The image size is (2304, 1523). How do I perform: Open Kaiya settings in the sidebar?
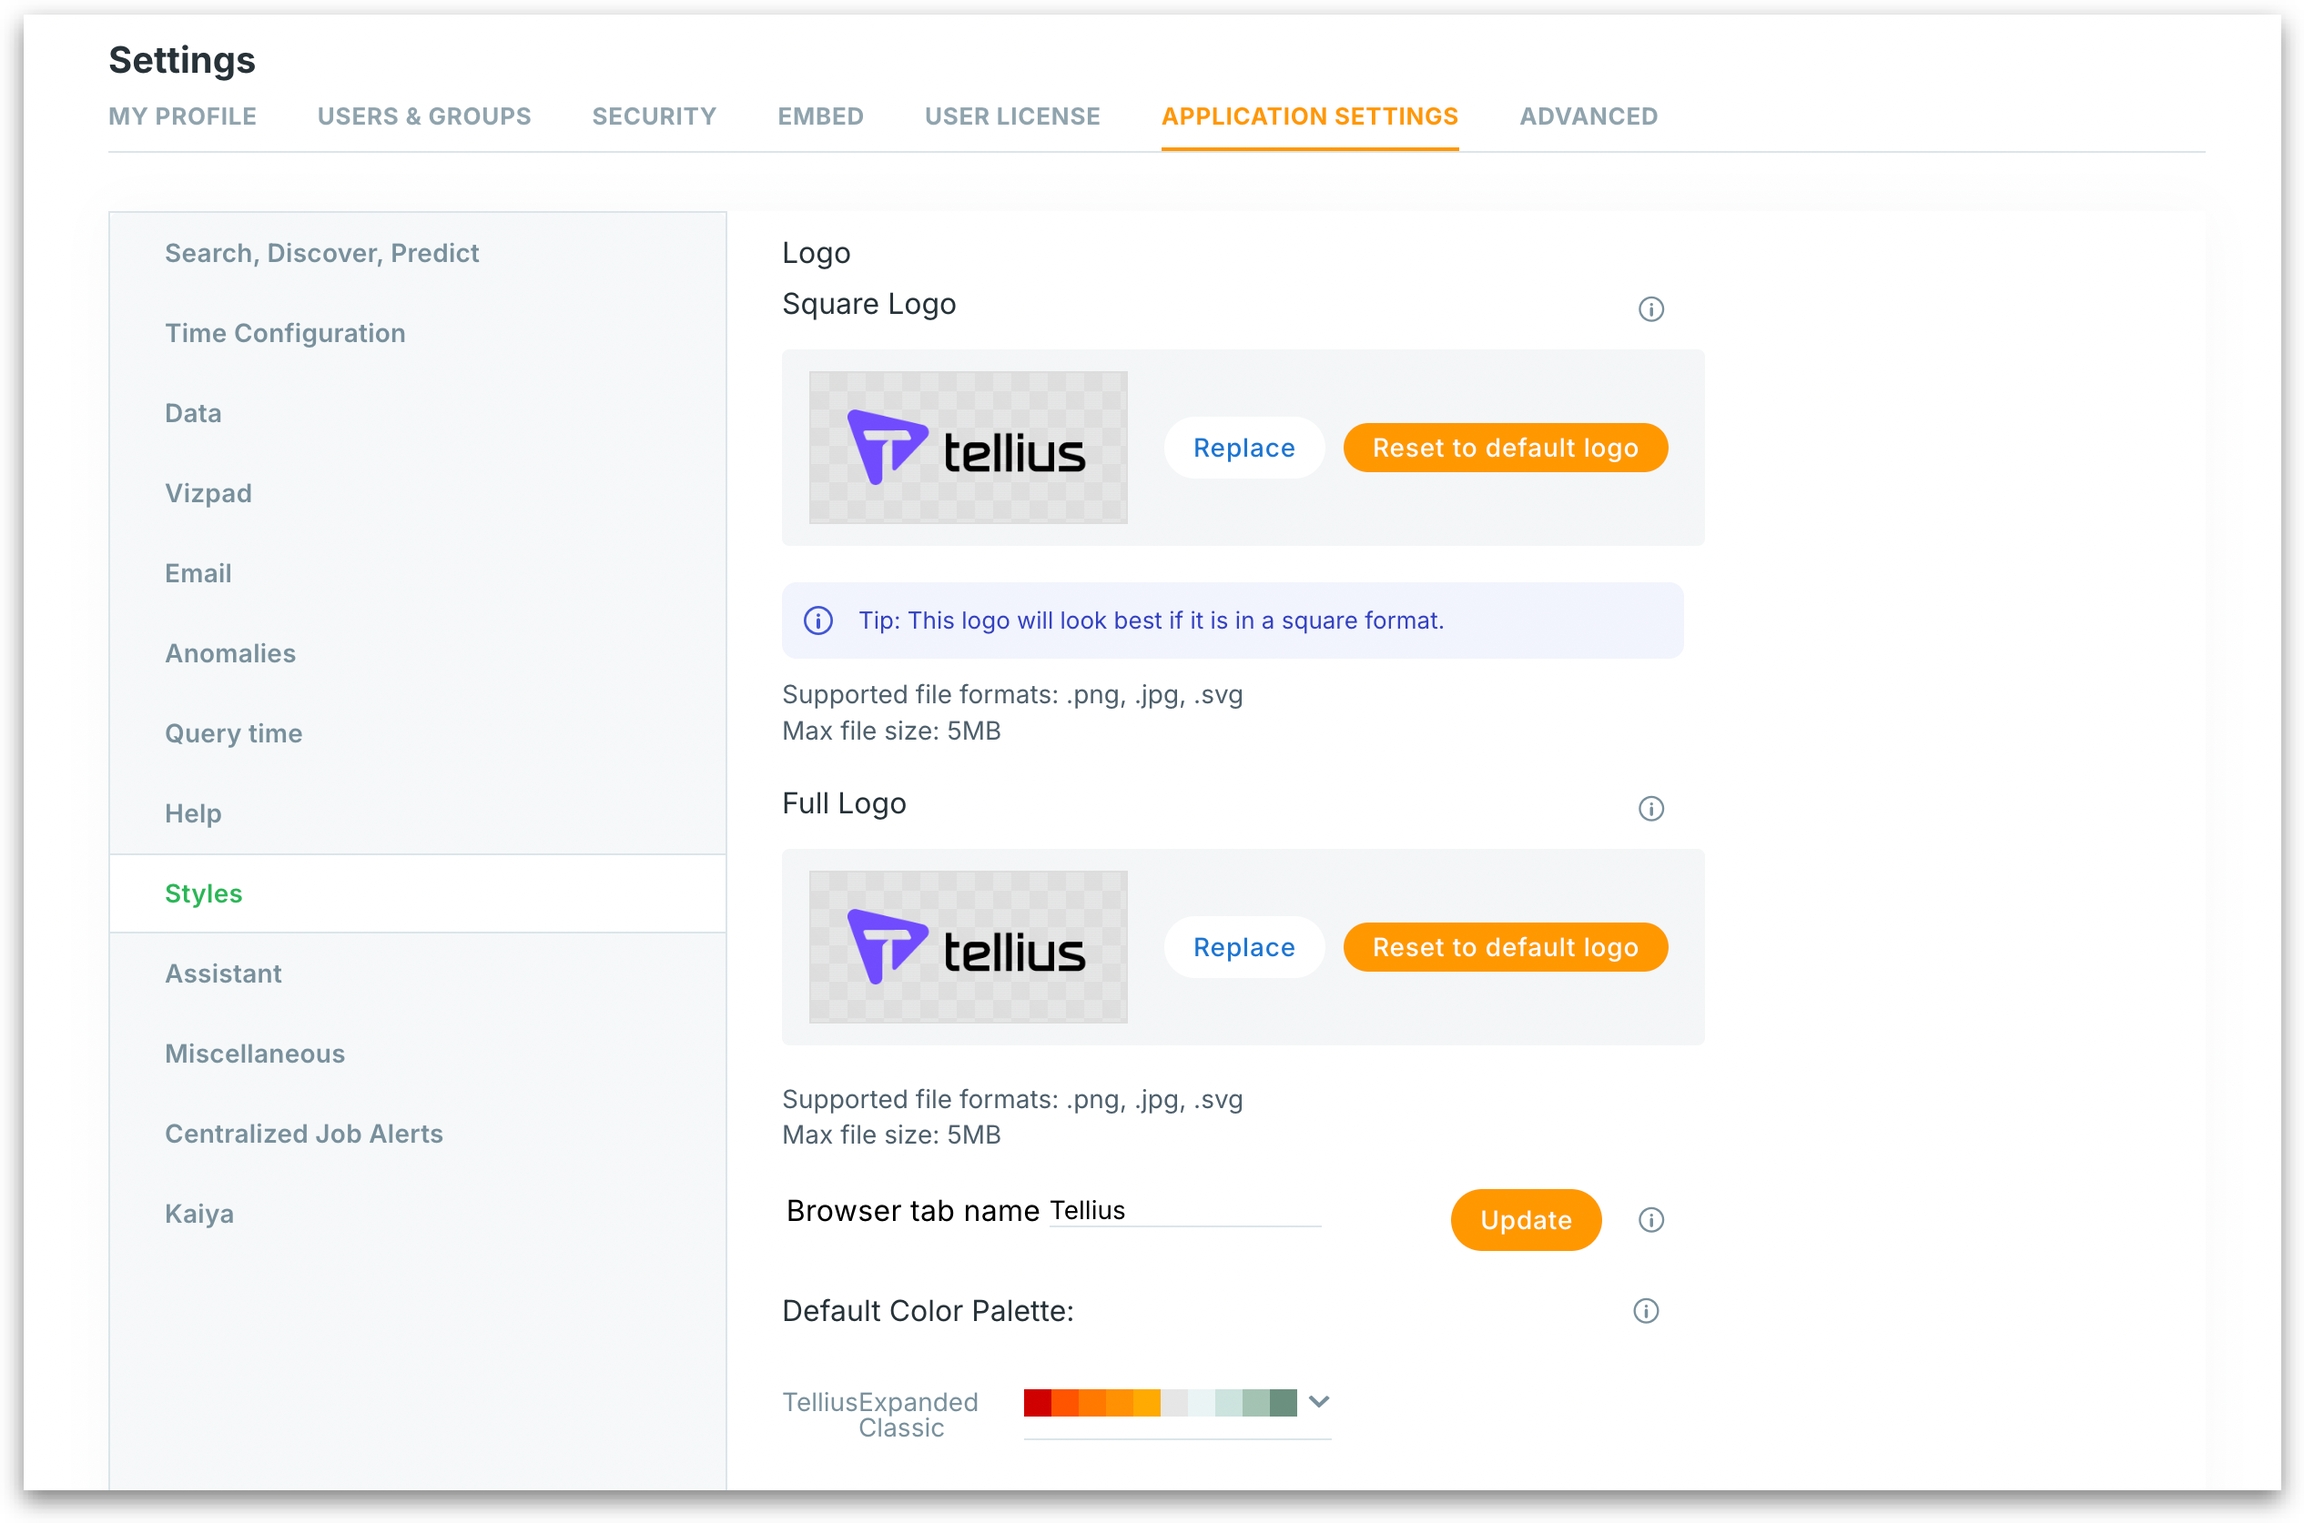(x=199, y=1213)
